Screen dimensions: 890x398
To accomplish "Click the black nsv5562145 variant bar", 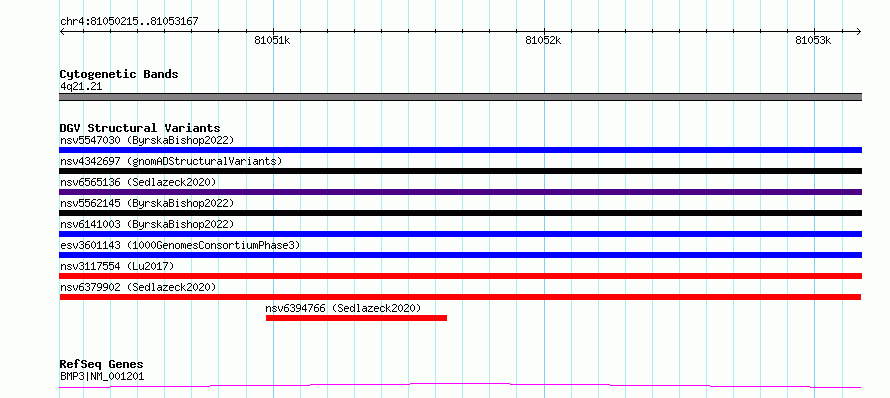I will (x=460, y=213).
